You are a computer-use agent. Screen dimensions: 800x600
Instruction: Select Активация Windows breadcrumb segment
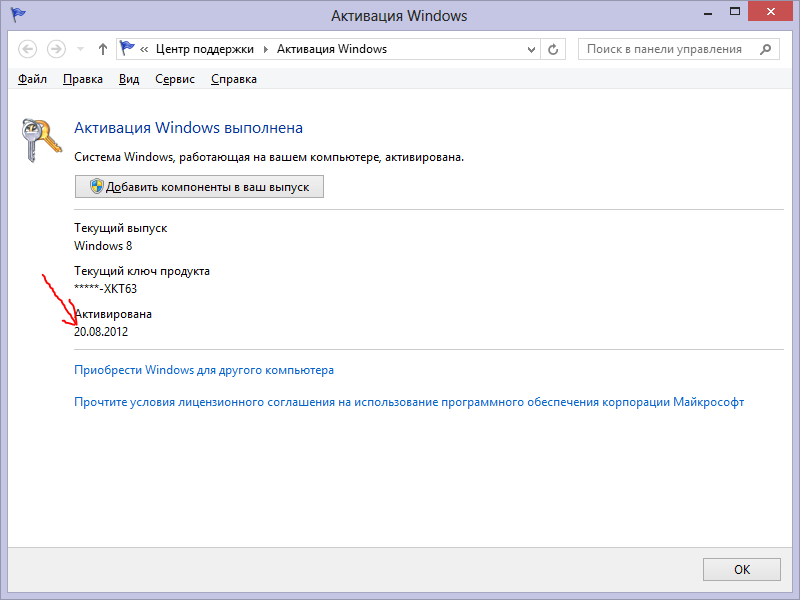point(332,49)
